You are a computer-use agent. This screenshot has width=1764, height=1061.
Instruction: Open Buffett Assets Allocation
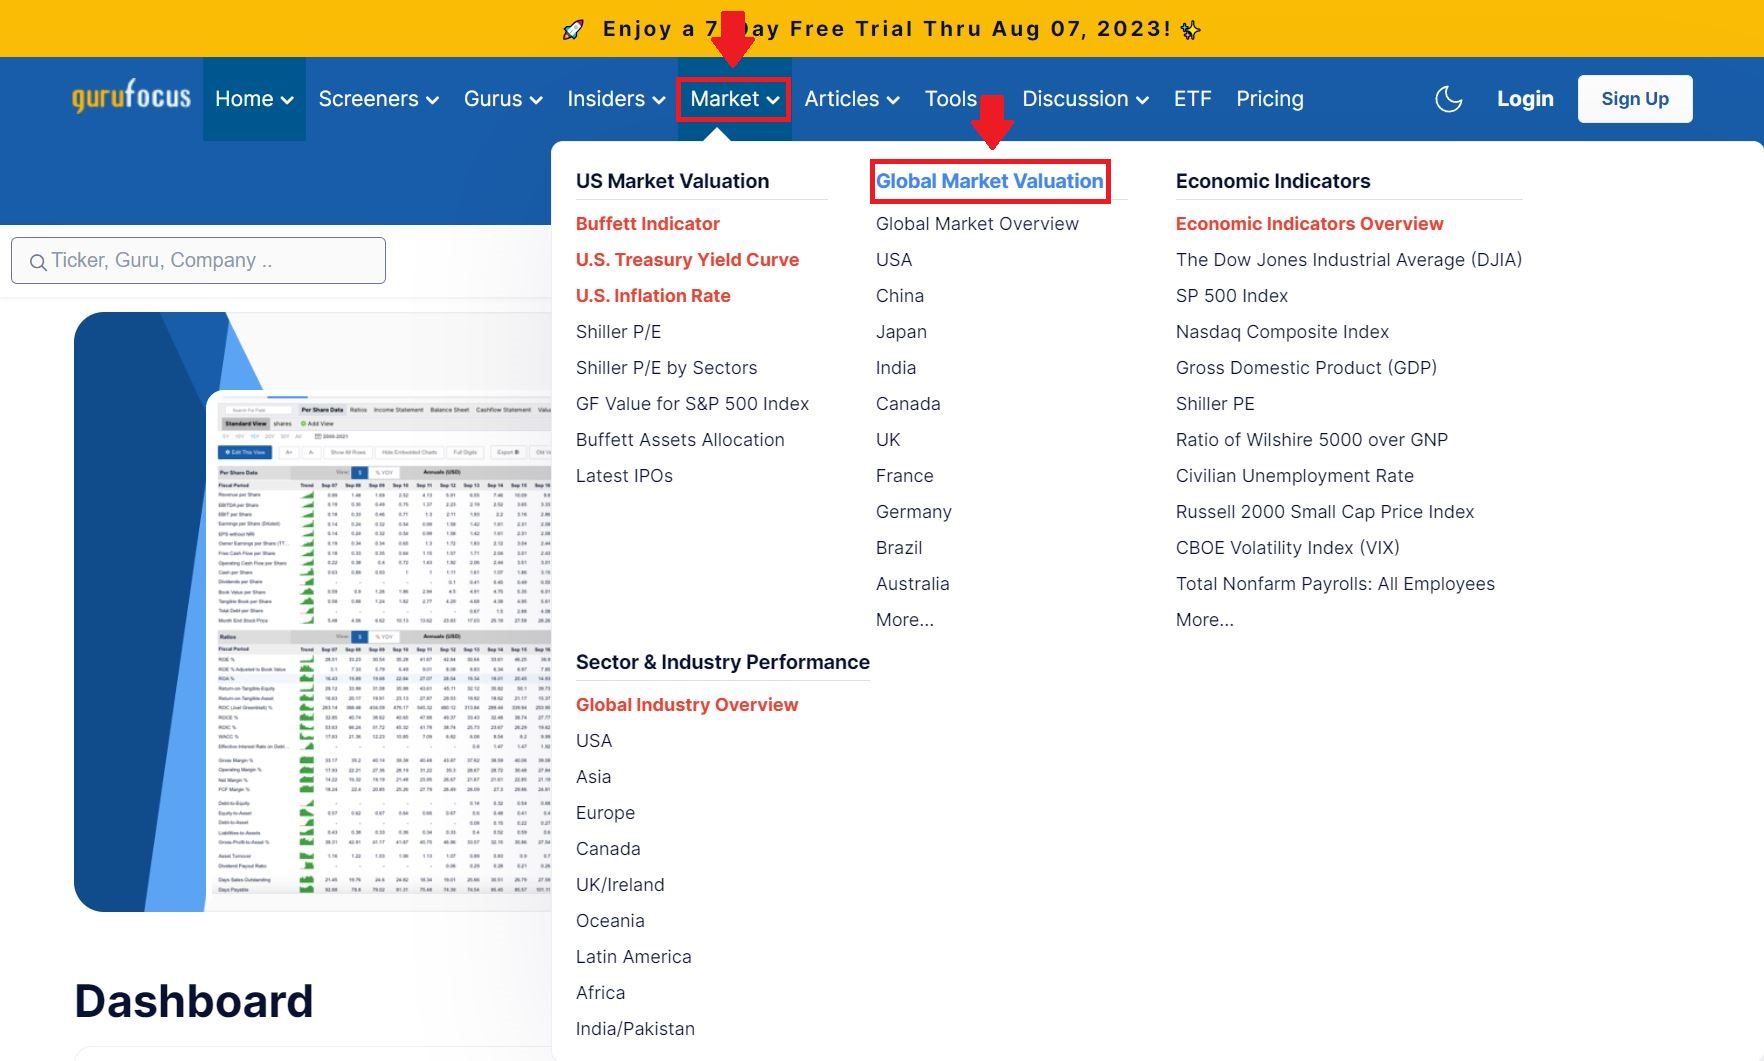pyautogui.click(x=680, y=440)
